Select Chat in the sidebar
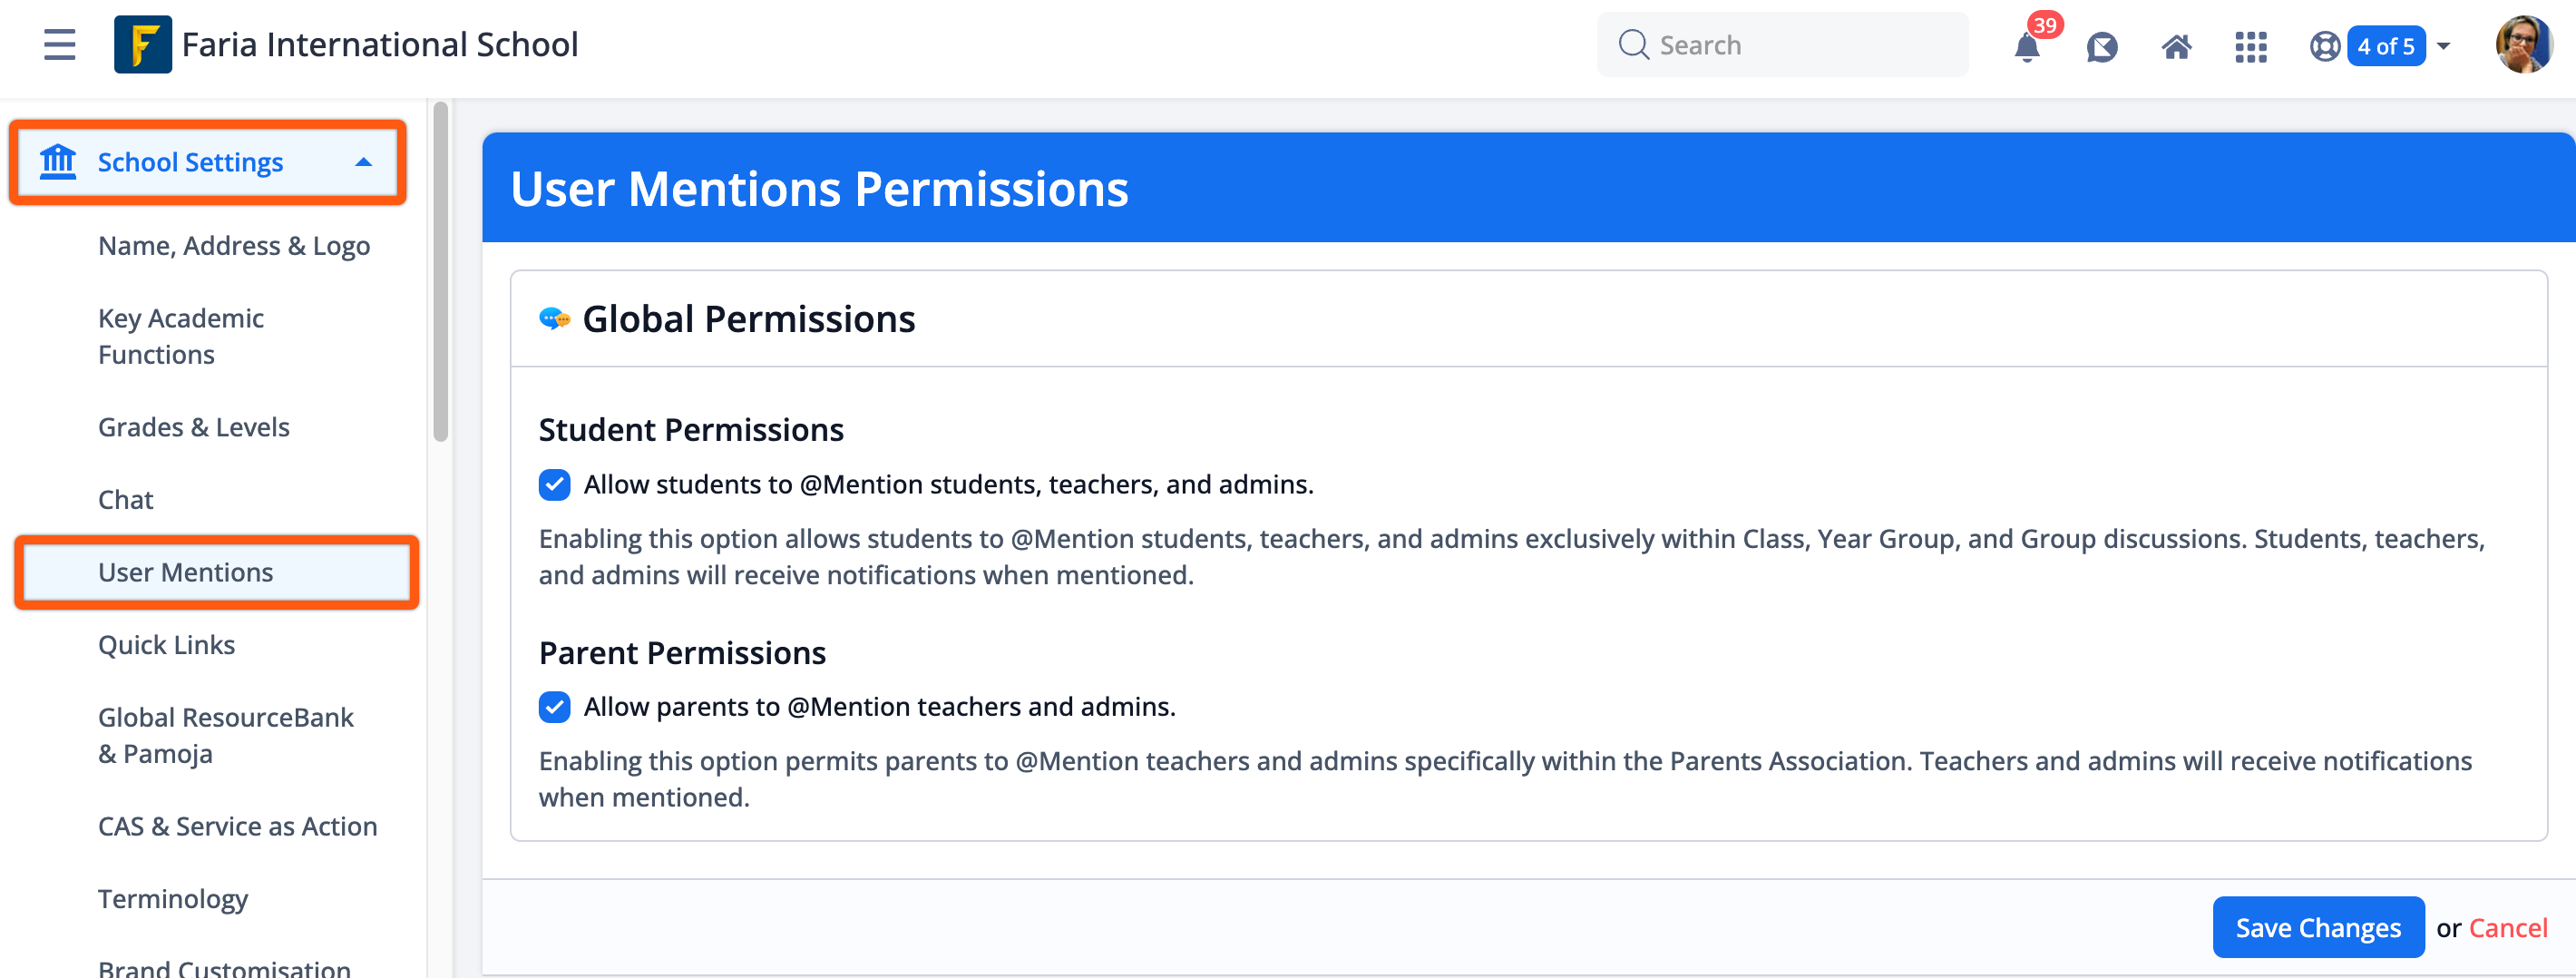Screen dimensions: 2576x978 125,500
